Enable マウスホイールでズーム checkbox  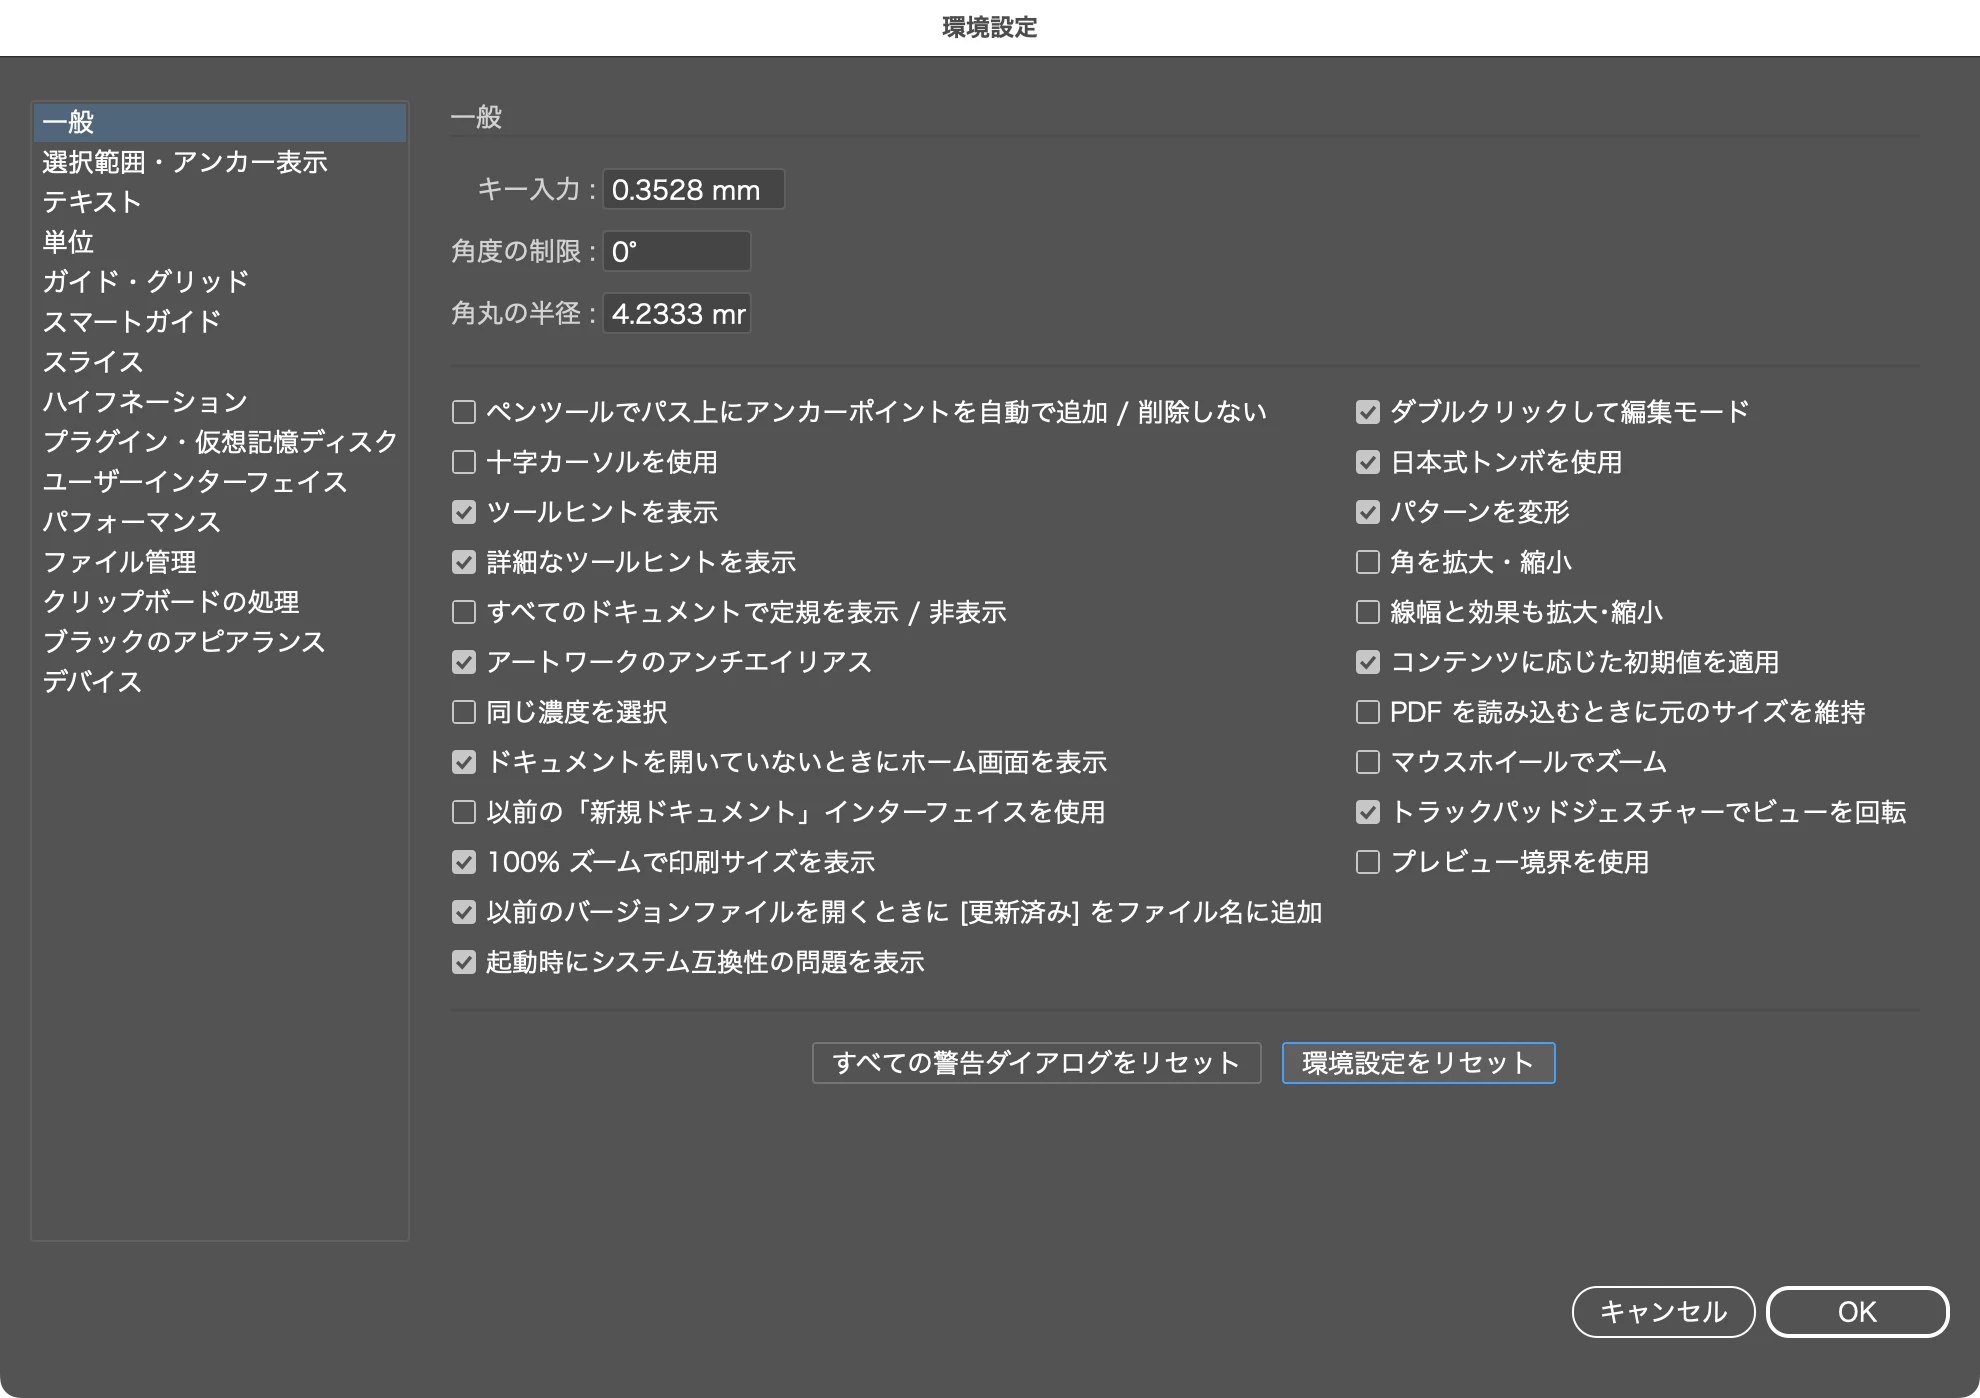coord(1367,762)
